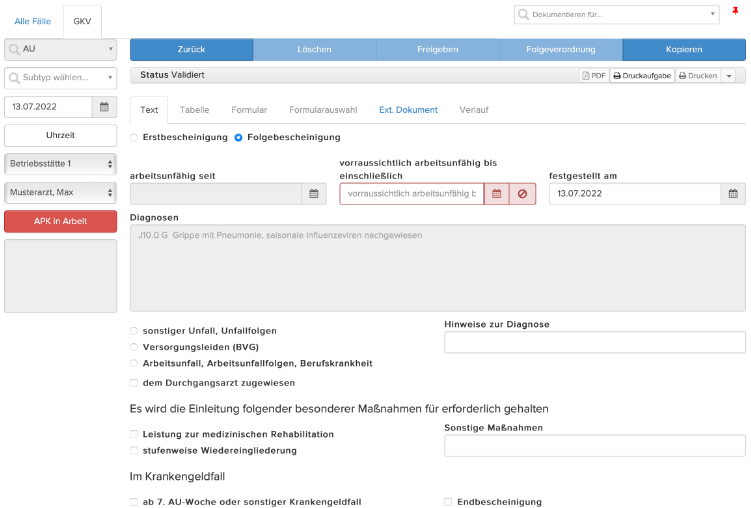Clear date with red prohibit icon

pyautogui.click(x=523, y=194)
